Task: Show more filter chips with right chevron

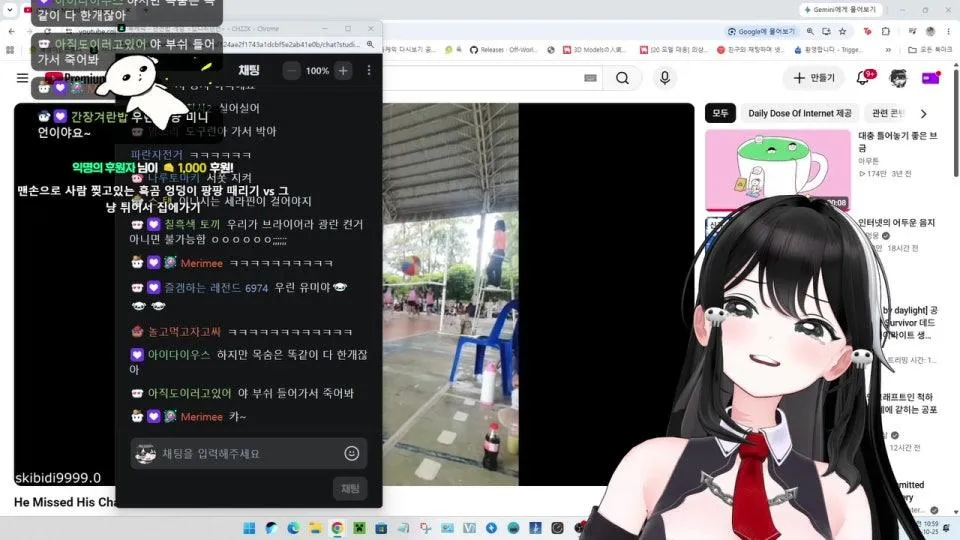Action: [924, 113]
